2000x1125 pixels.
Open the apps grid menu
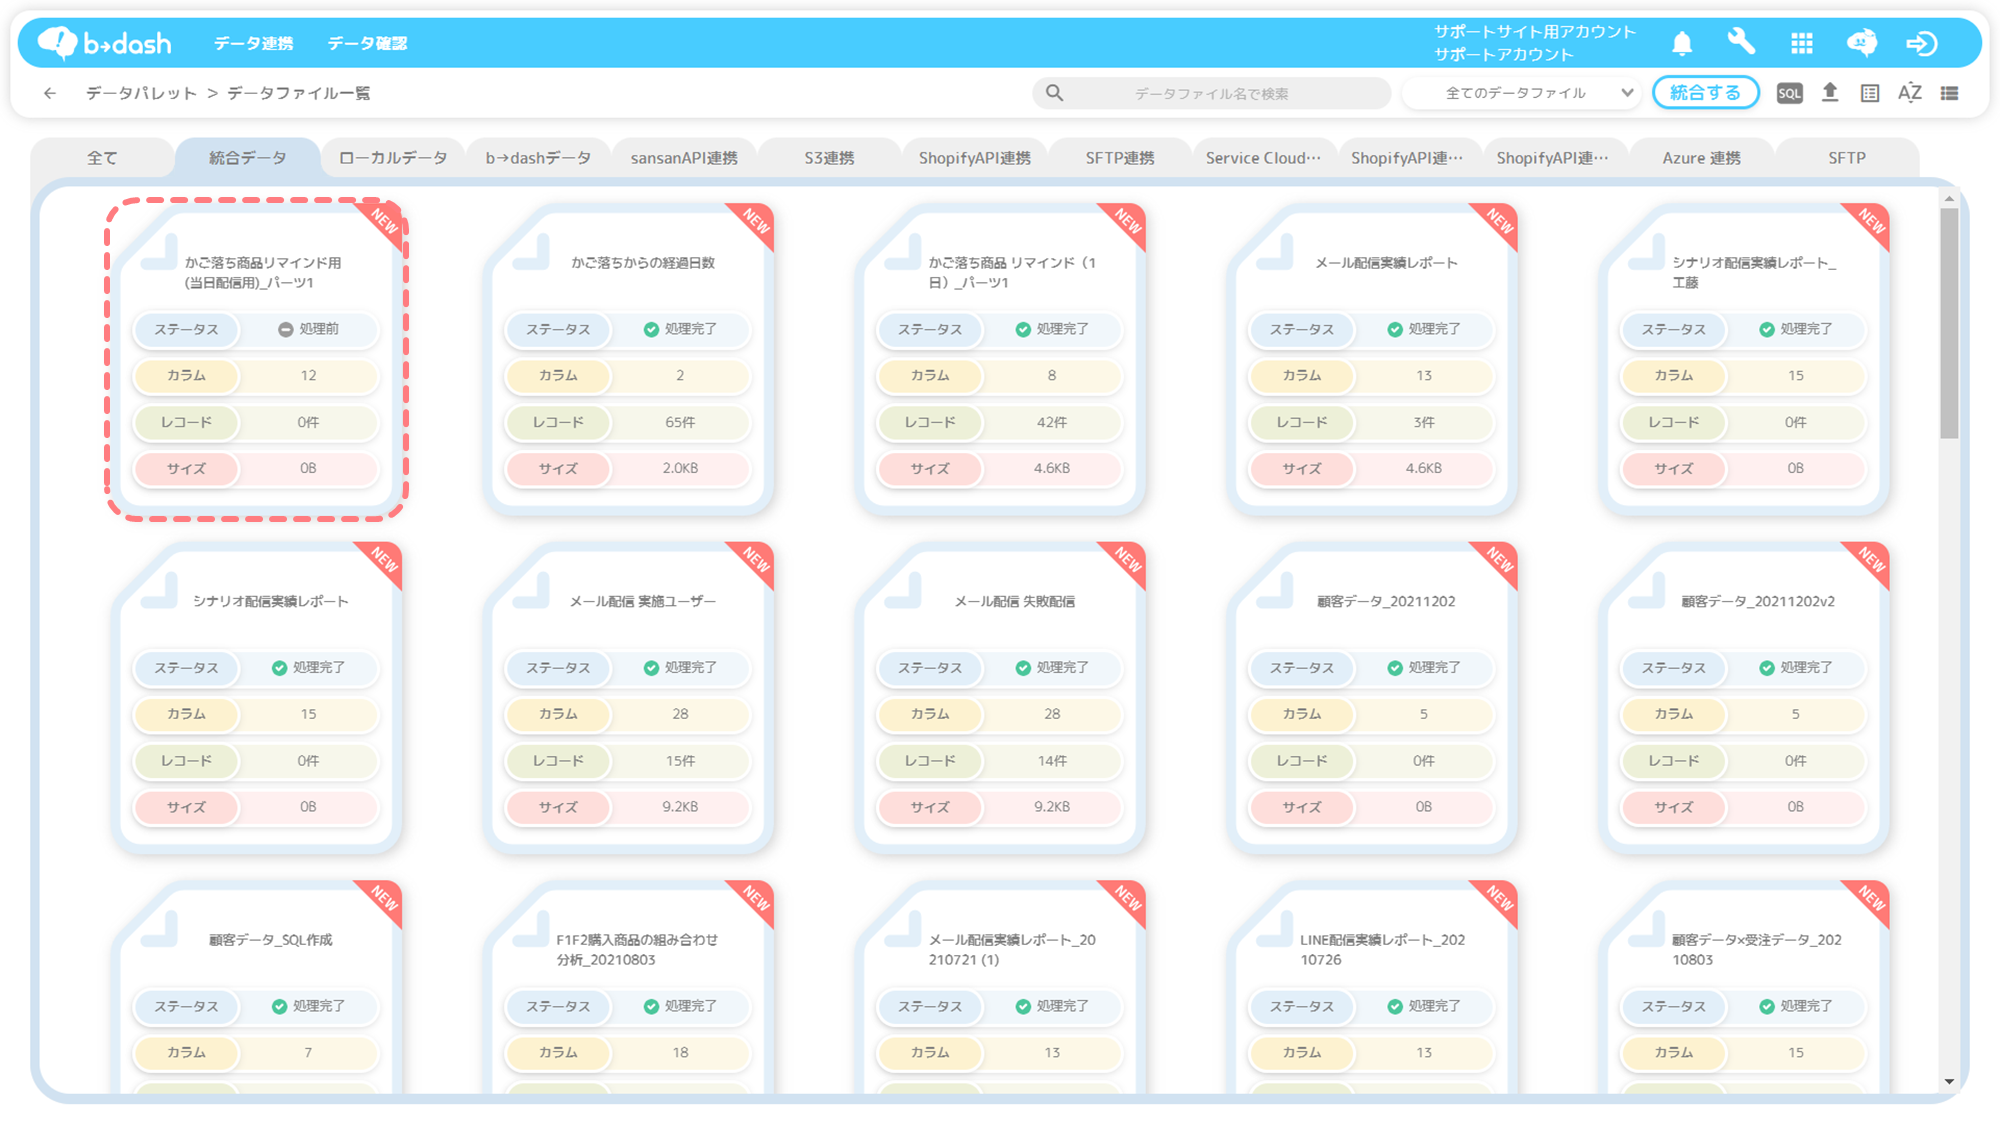click(1802, 43)
